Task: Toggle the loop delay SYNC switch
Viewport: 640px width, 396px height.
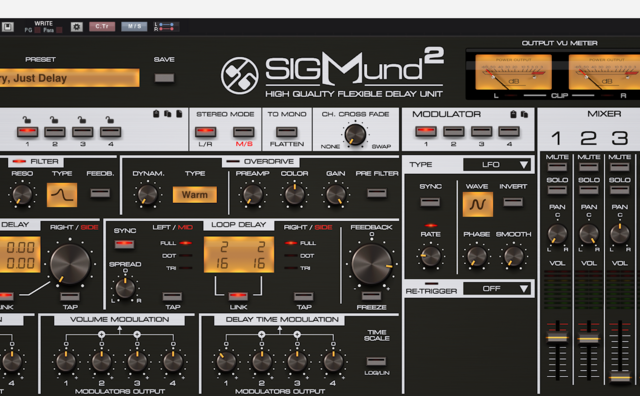Action: tap(124, 244)
